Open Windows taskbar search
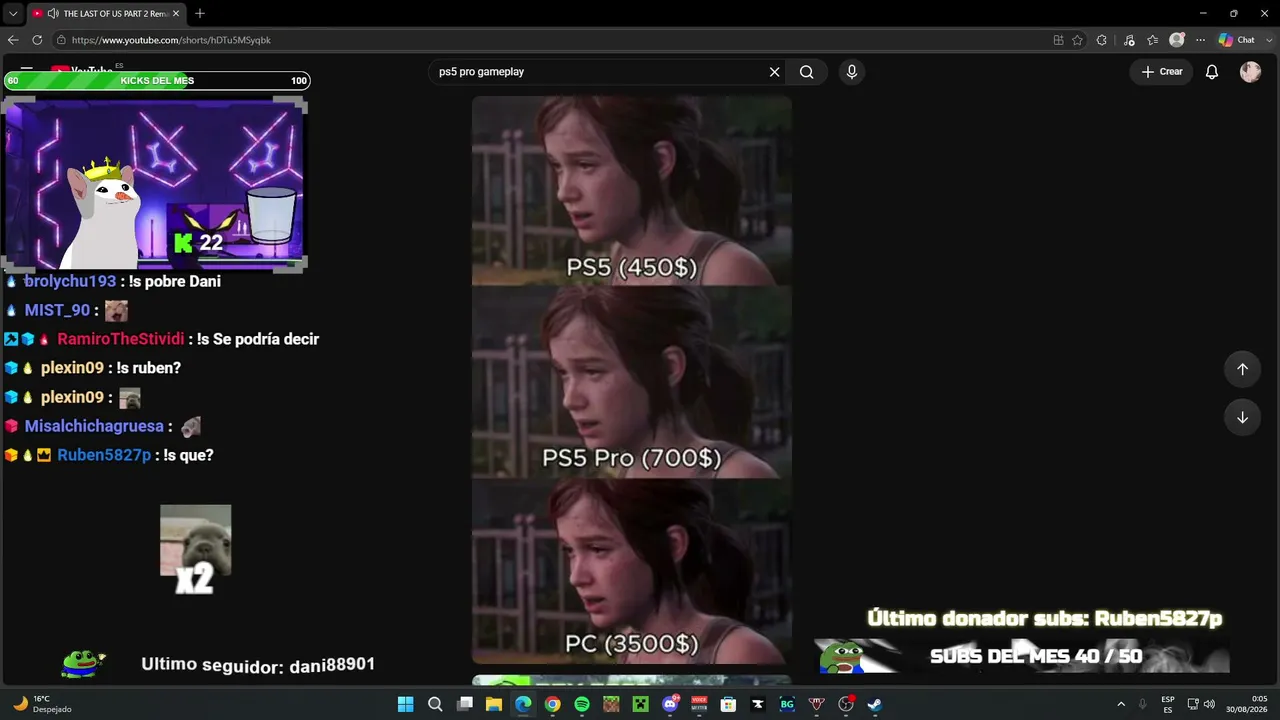The width and height of the screenshot is (1280, 720). (x=435, y=704)
